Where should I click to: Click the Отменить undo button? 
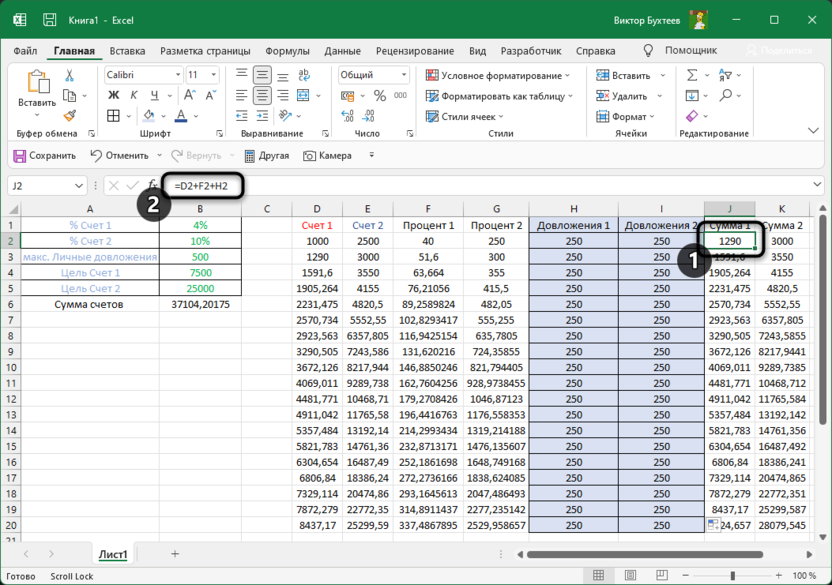click(x=119, y=156)
